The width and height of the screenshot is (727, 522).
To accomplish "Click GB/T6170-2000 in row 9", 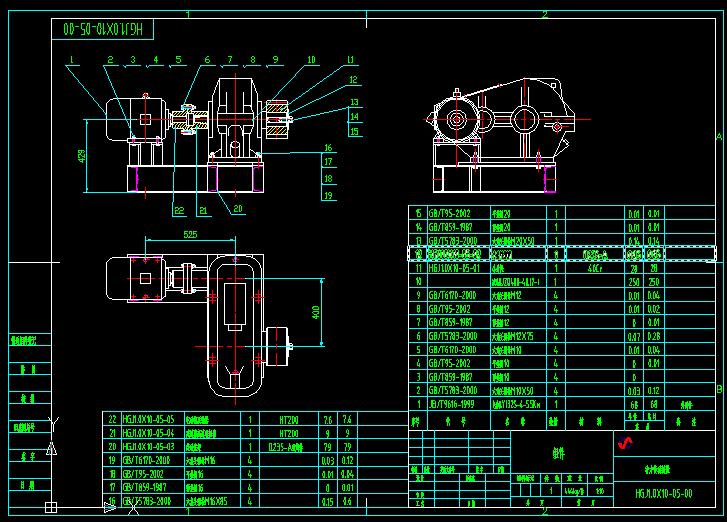I will (x=452, y=295).
